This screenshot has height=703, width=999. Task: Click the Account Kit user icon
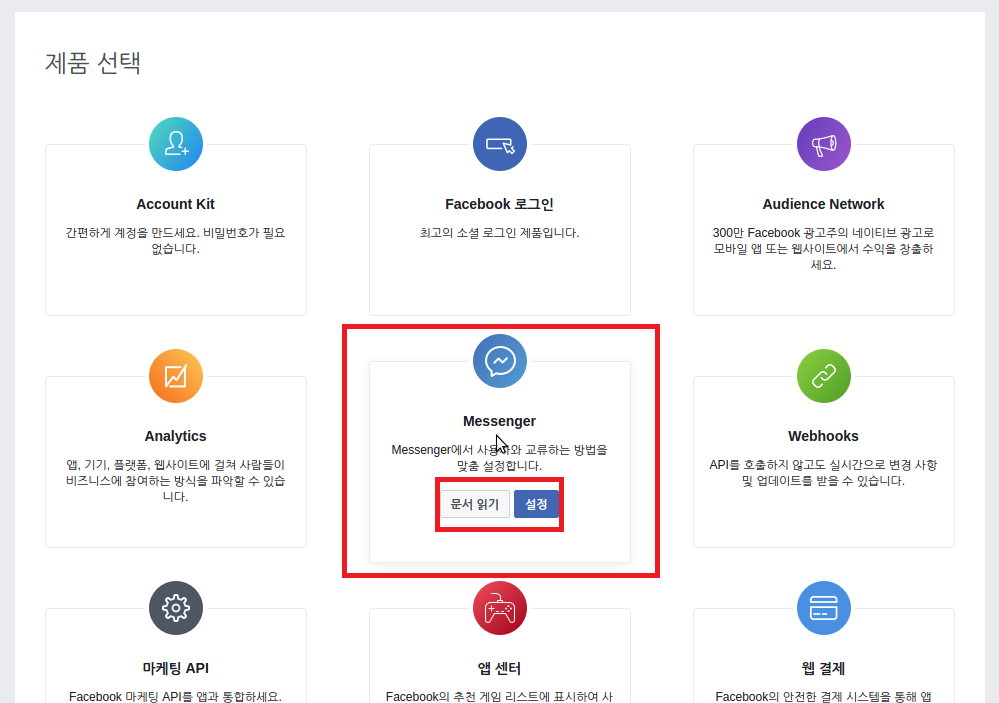(x=176, y=144)
